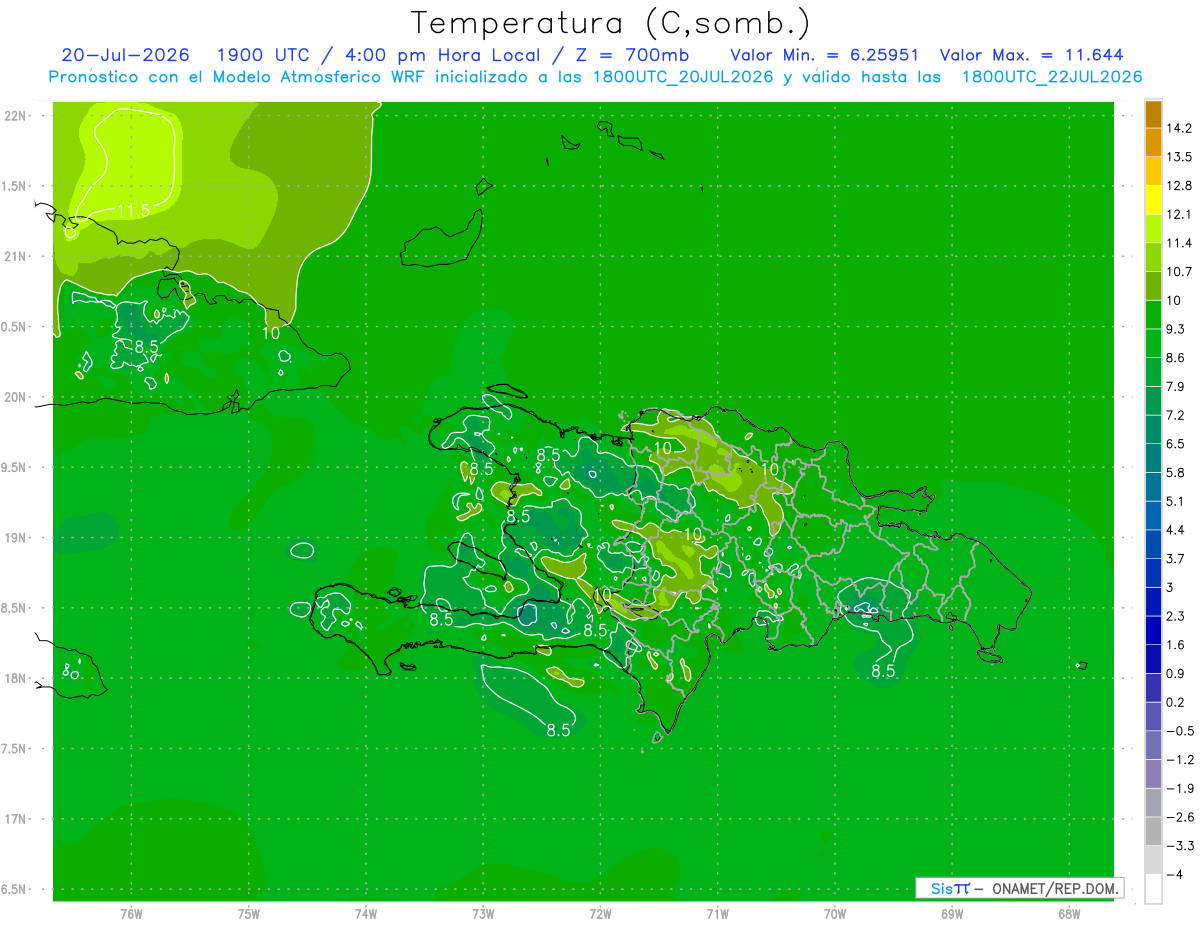Viewport: 1200px width, 927px height.
Task: Click the top orange swatch above 14.2
Action: (x=1153, y=113)
